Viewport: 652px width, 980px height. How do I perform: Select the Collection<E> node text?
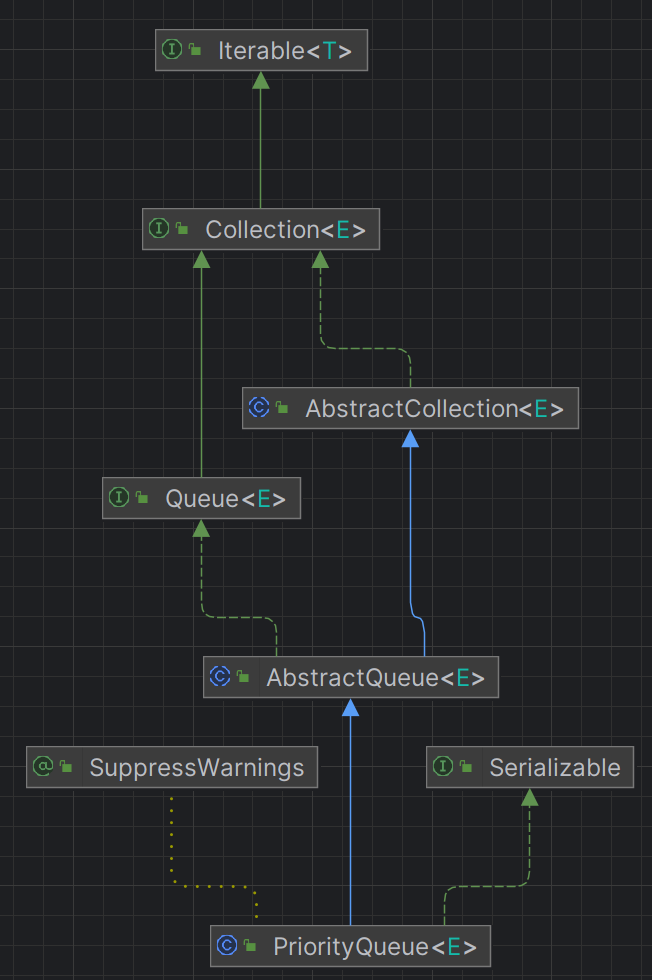pyautogui.click(x=285, y=229)
